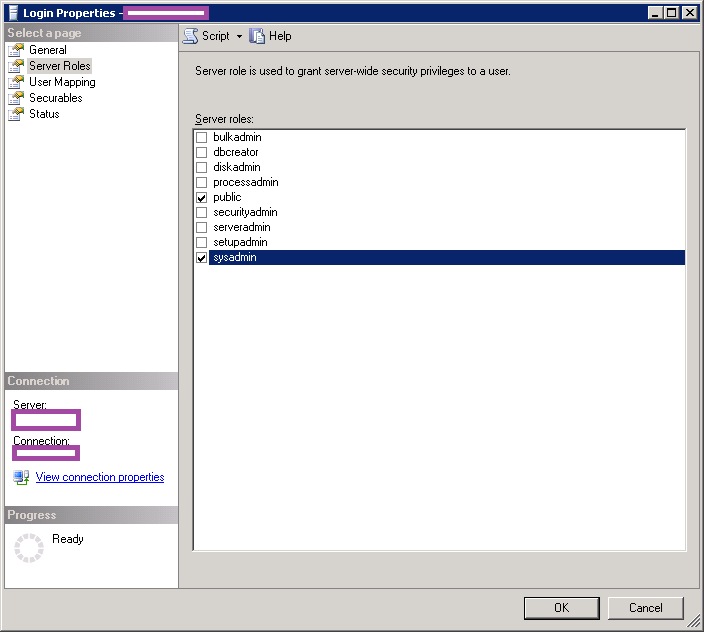This screenshot has height=632, width=704.
Task: Uncheck the sysadmin role
Action: click(202, 258)
